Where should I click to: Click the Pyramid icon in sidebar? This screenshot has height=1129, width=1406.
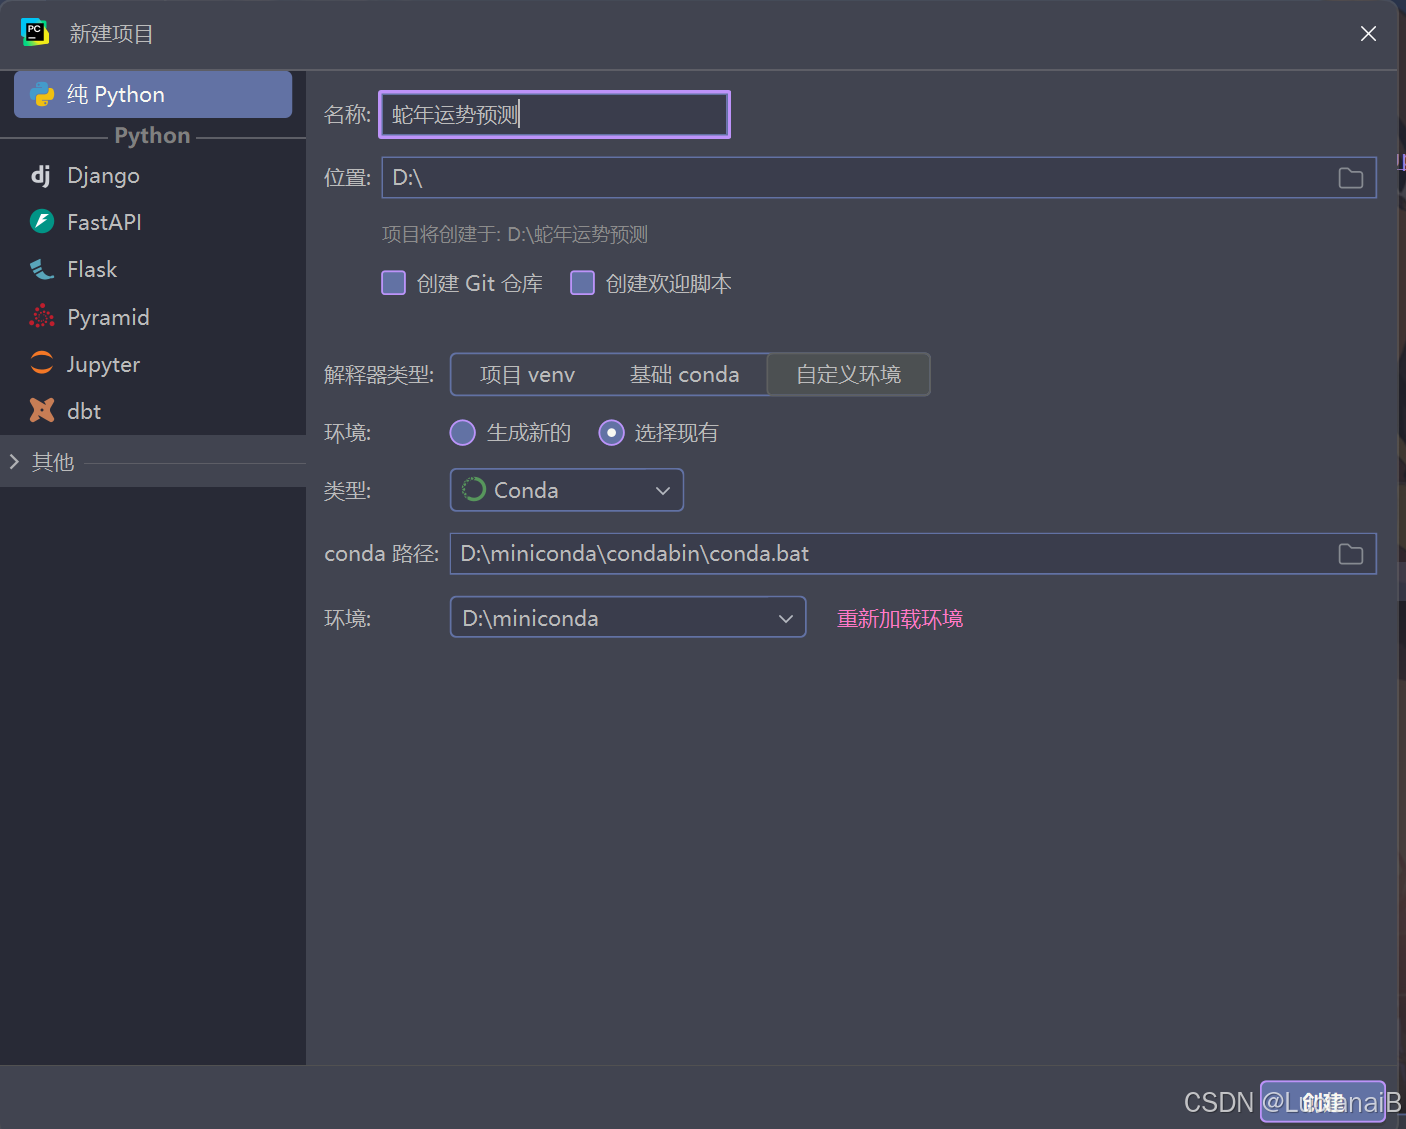click(x=42, y=317)
